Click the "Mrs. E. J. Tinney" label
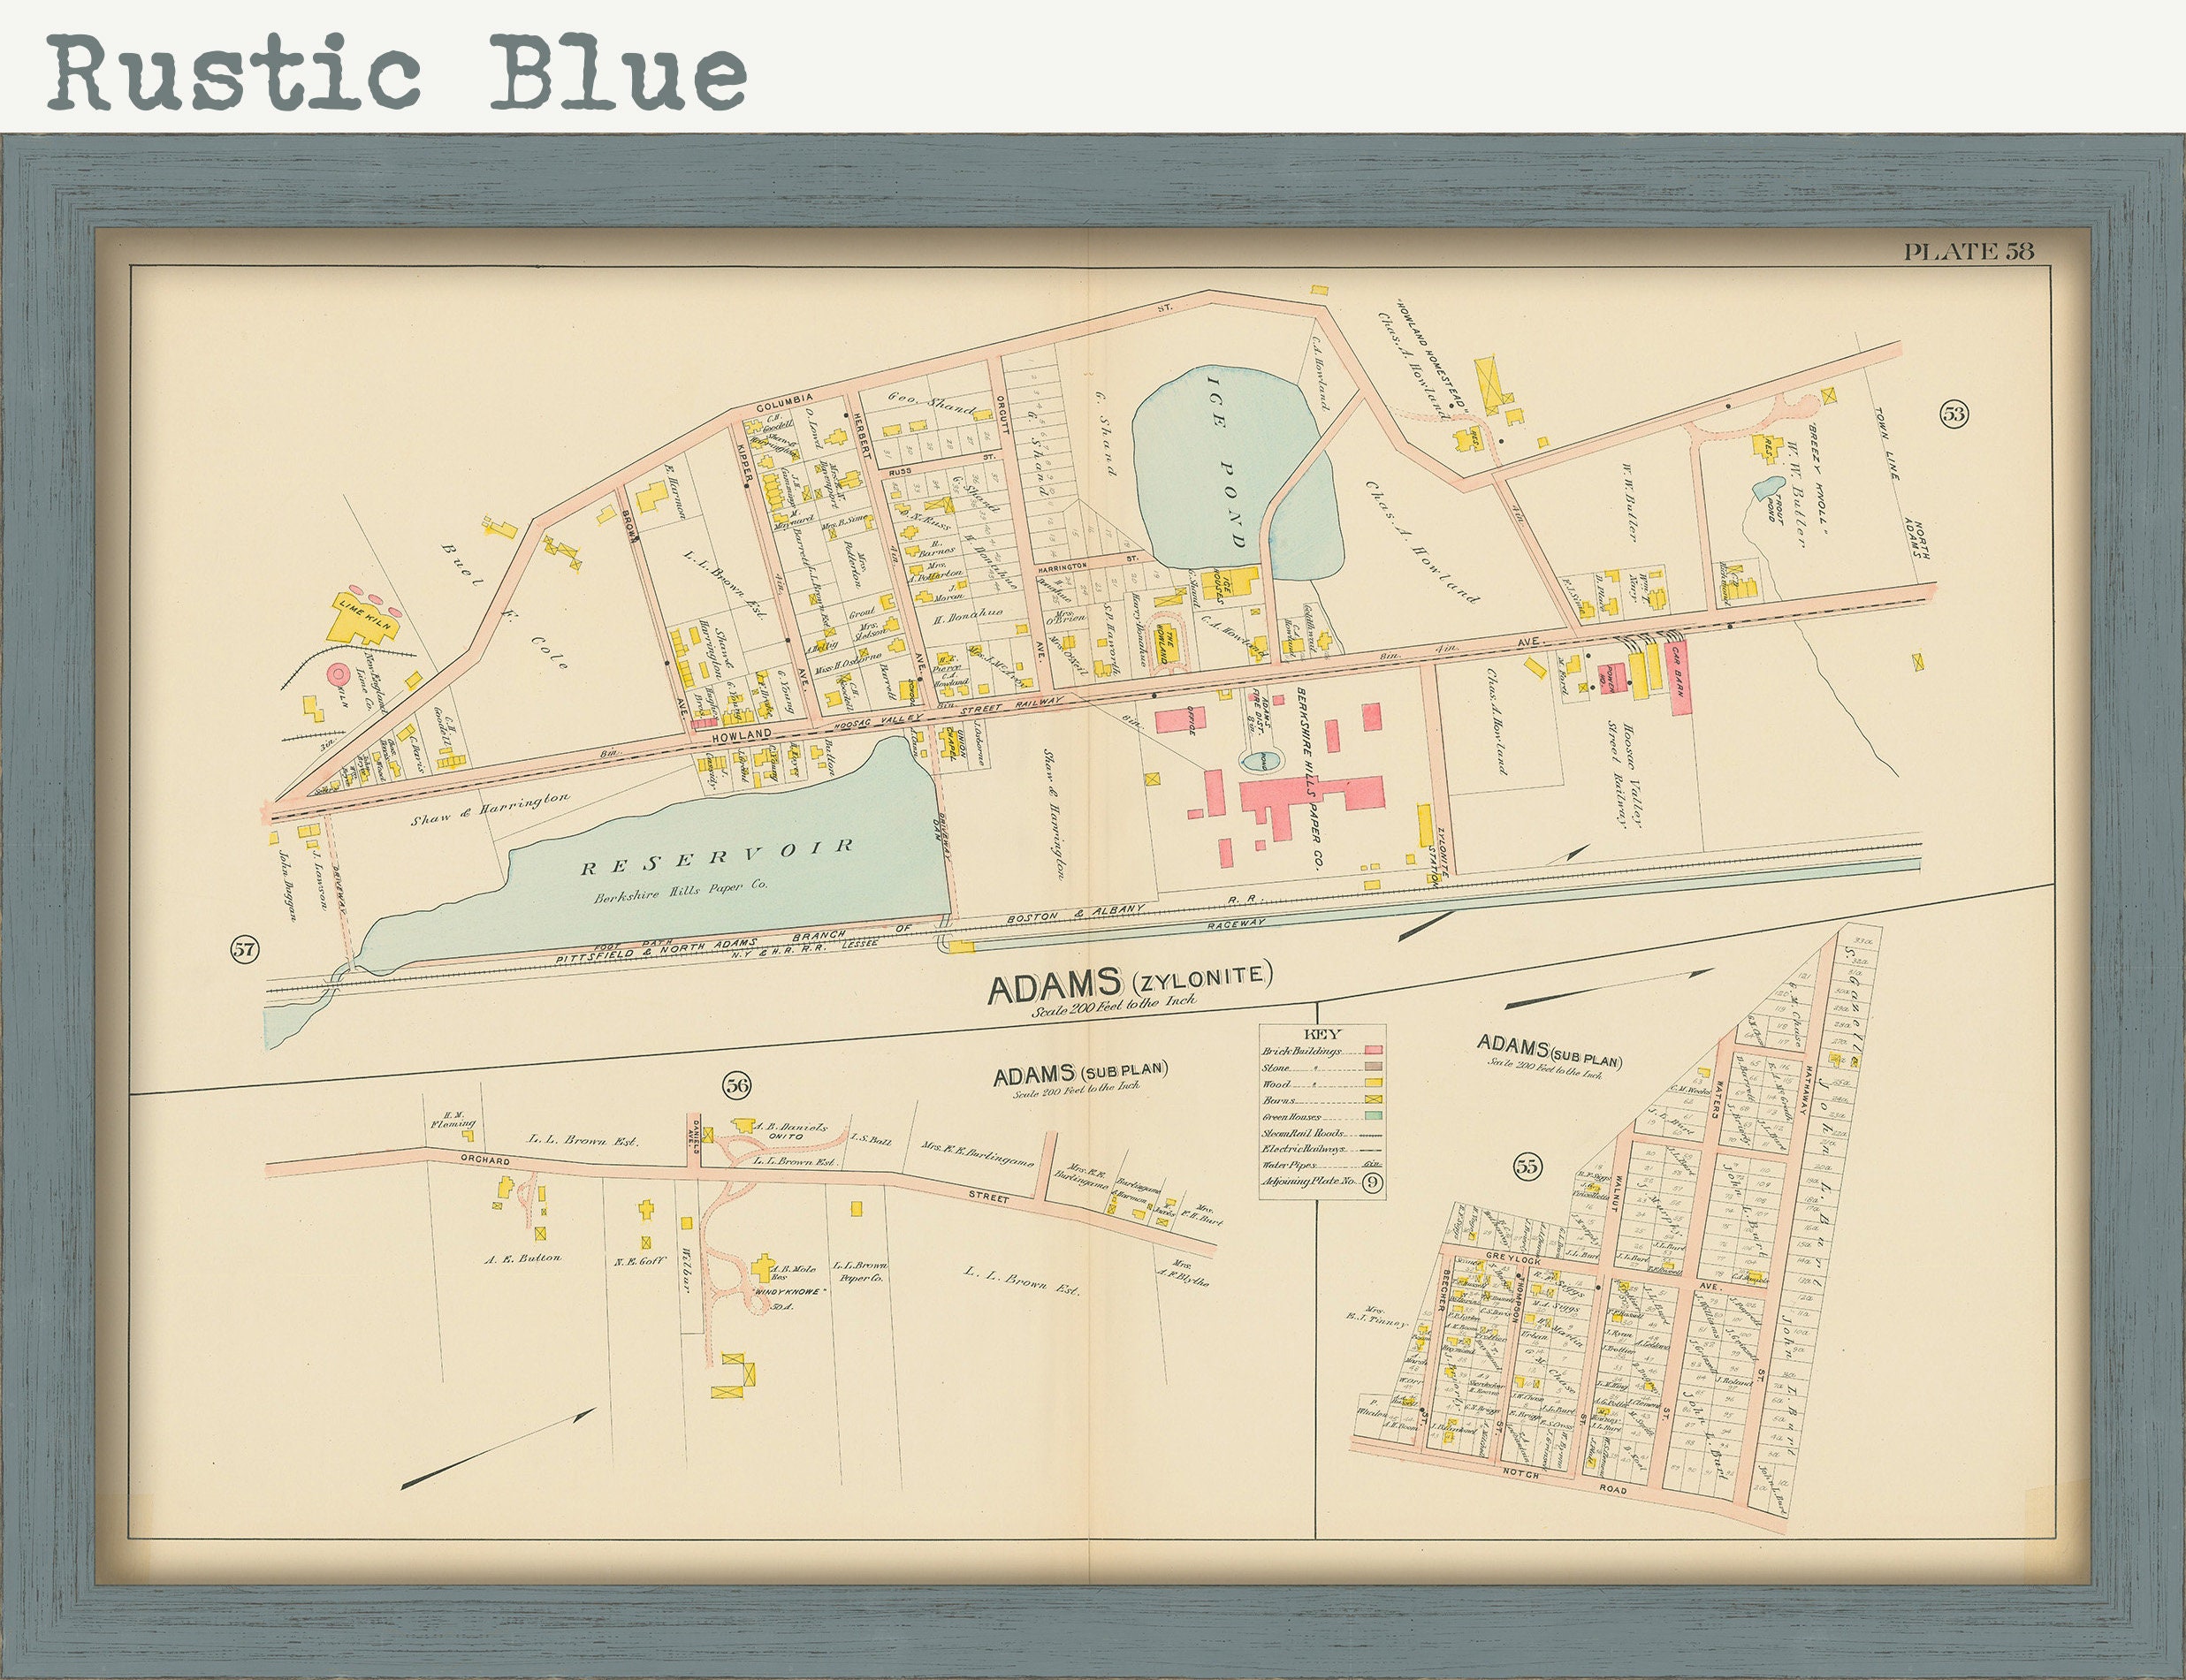2186x1680 pixels. pos(1376,1316)
